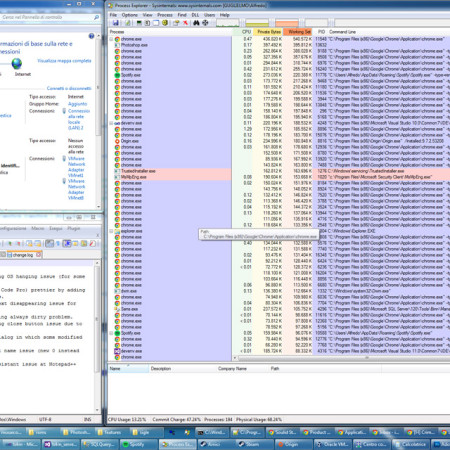Sort by the Process column header

pyautogui.click(x=170, y=32)
